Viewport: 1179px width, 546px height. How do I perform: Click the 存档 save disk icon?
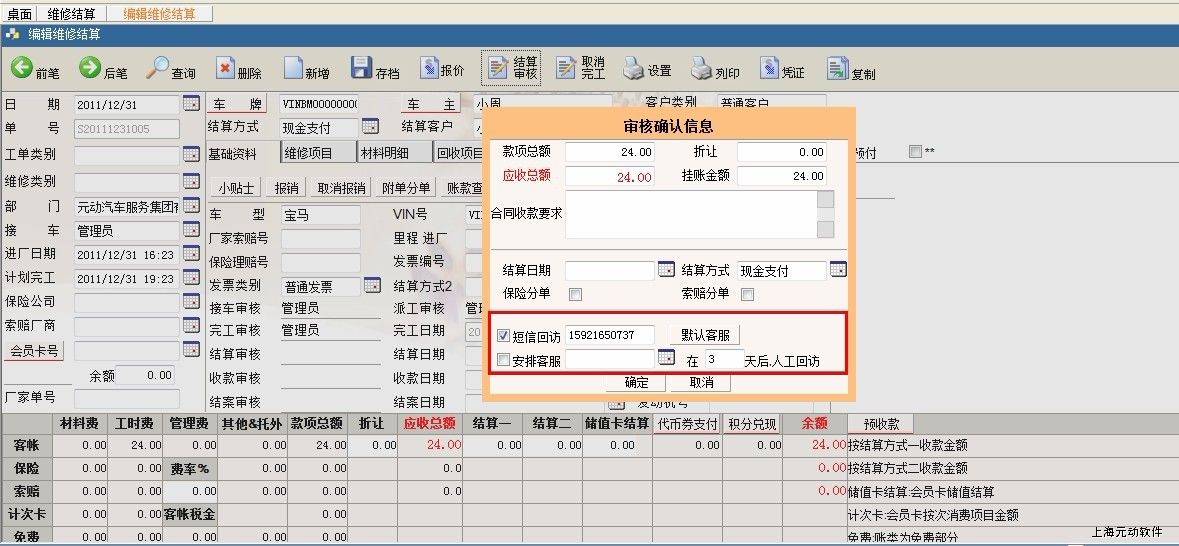(x=362, y=68)
